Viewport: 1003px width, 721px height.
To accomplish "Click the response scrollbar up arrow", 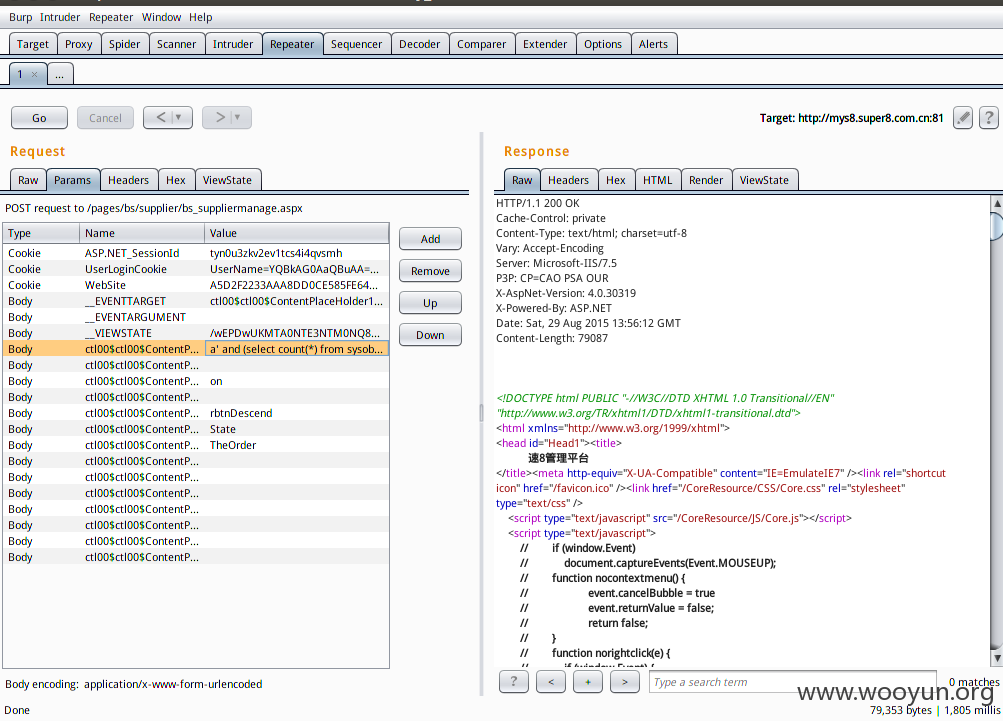I will [997, 203].
